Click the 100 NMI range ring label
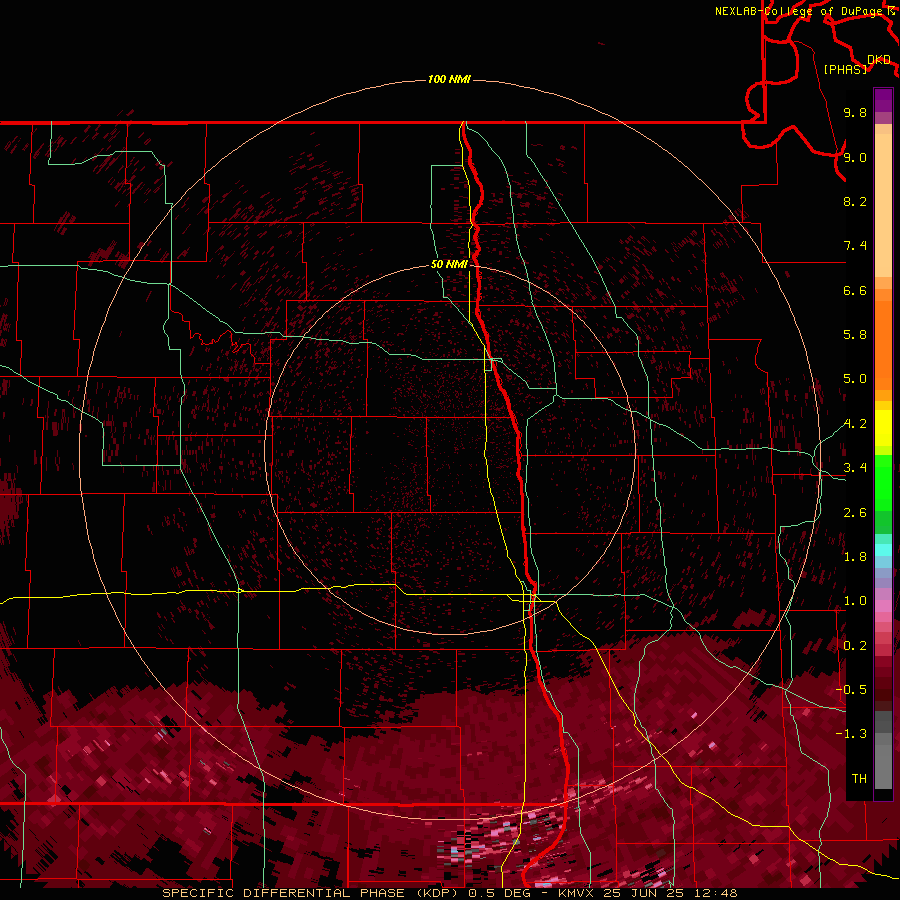 coord(449,79)
